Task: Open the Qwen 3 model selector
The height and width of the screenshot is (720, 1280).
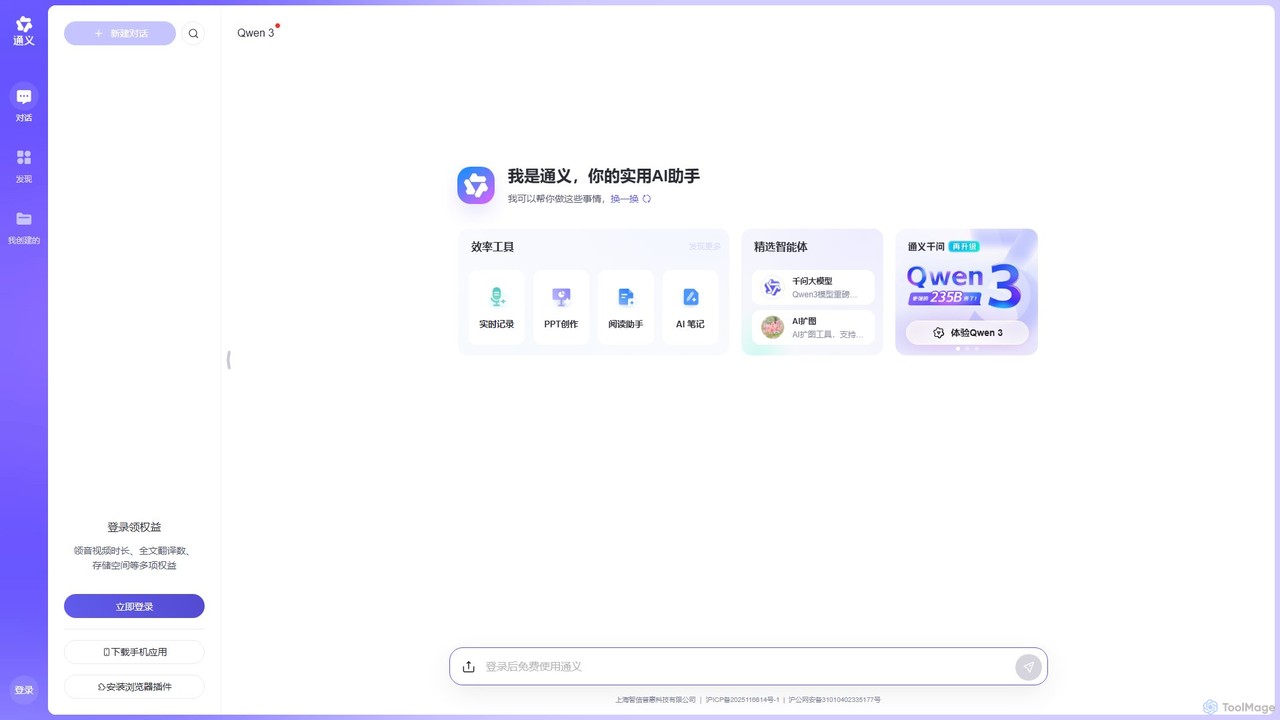Action: coord(256,33)
